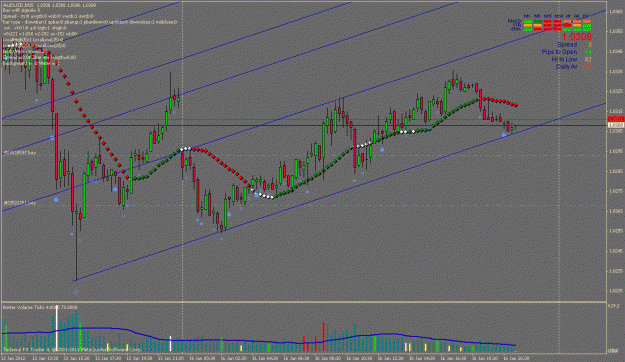Click the 13 Jan 21:00 time axis label
This screenshot has height=362, width=625.
tap(170, 358)
